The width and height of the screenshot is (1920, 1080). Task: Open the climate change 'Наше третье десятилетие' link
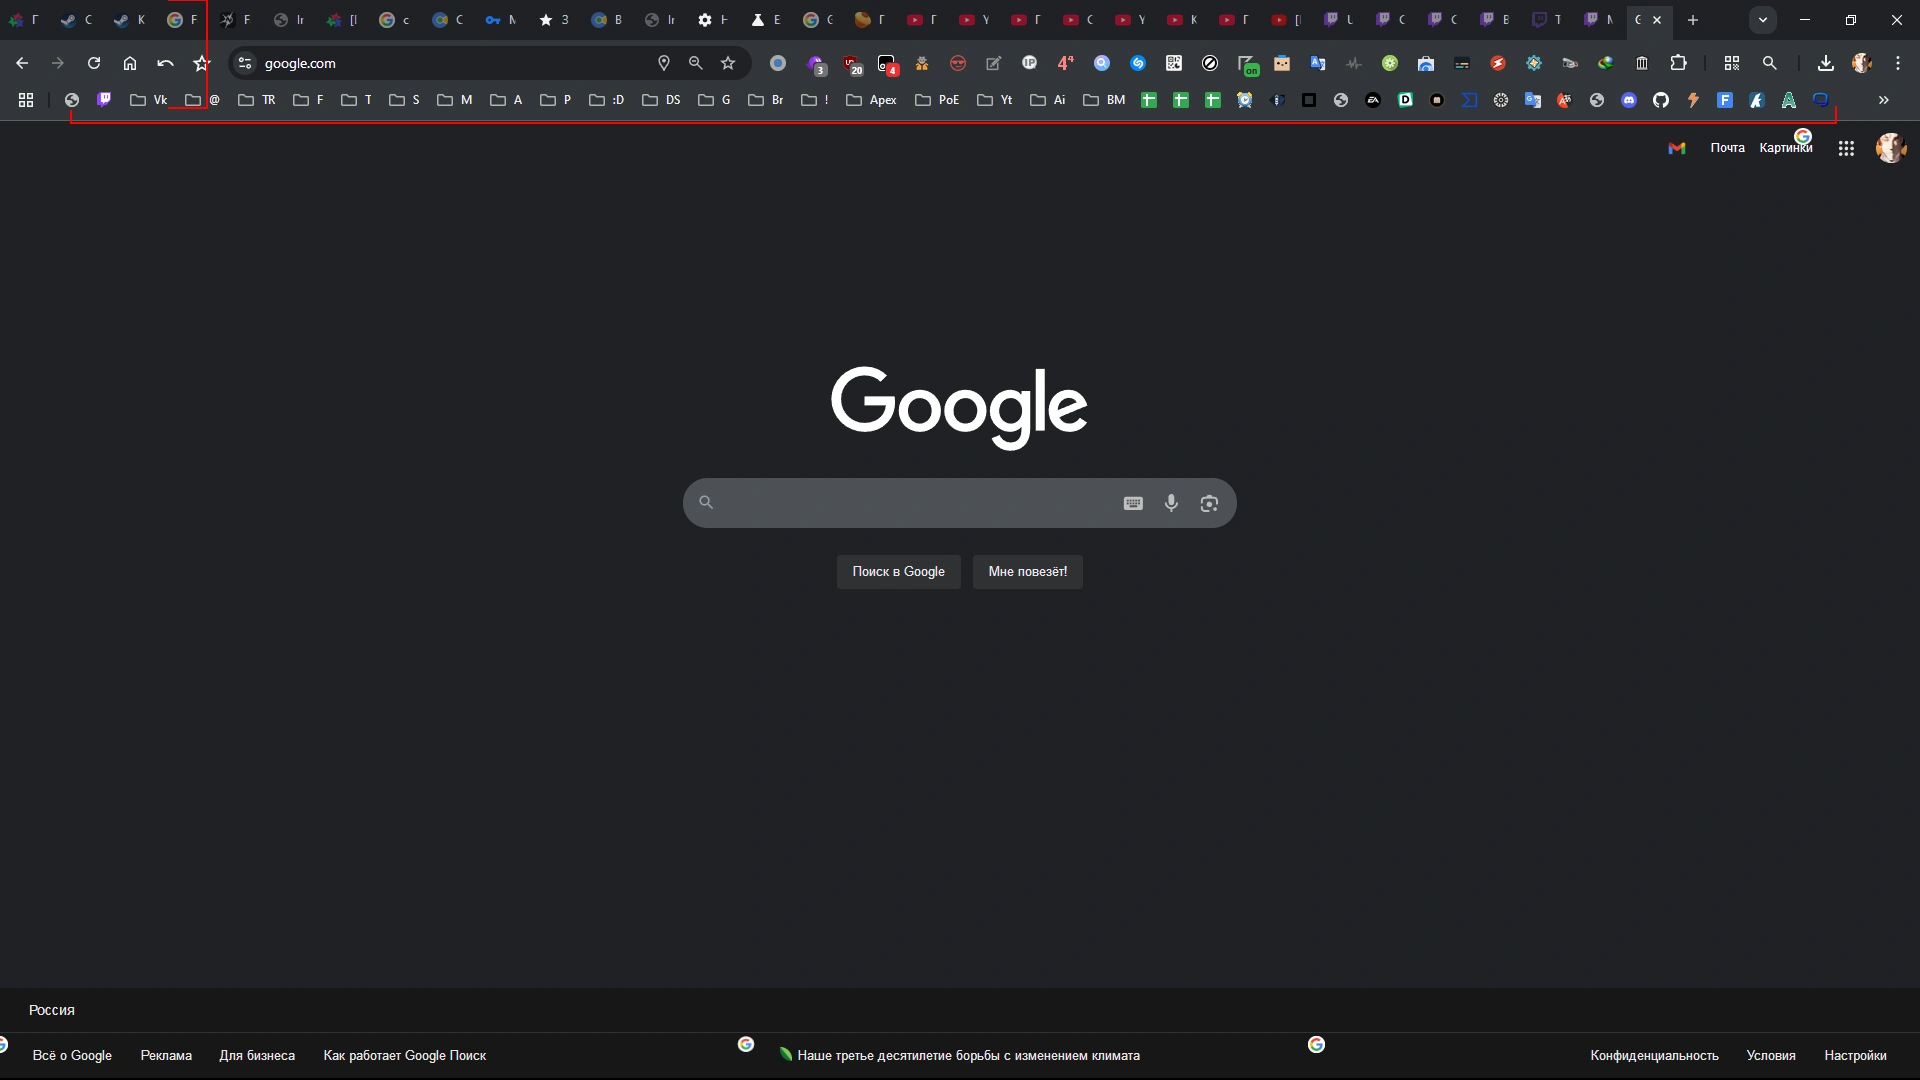(x=960, y=1056)
